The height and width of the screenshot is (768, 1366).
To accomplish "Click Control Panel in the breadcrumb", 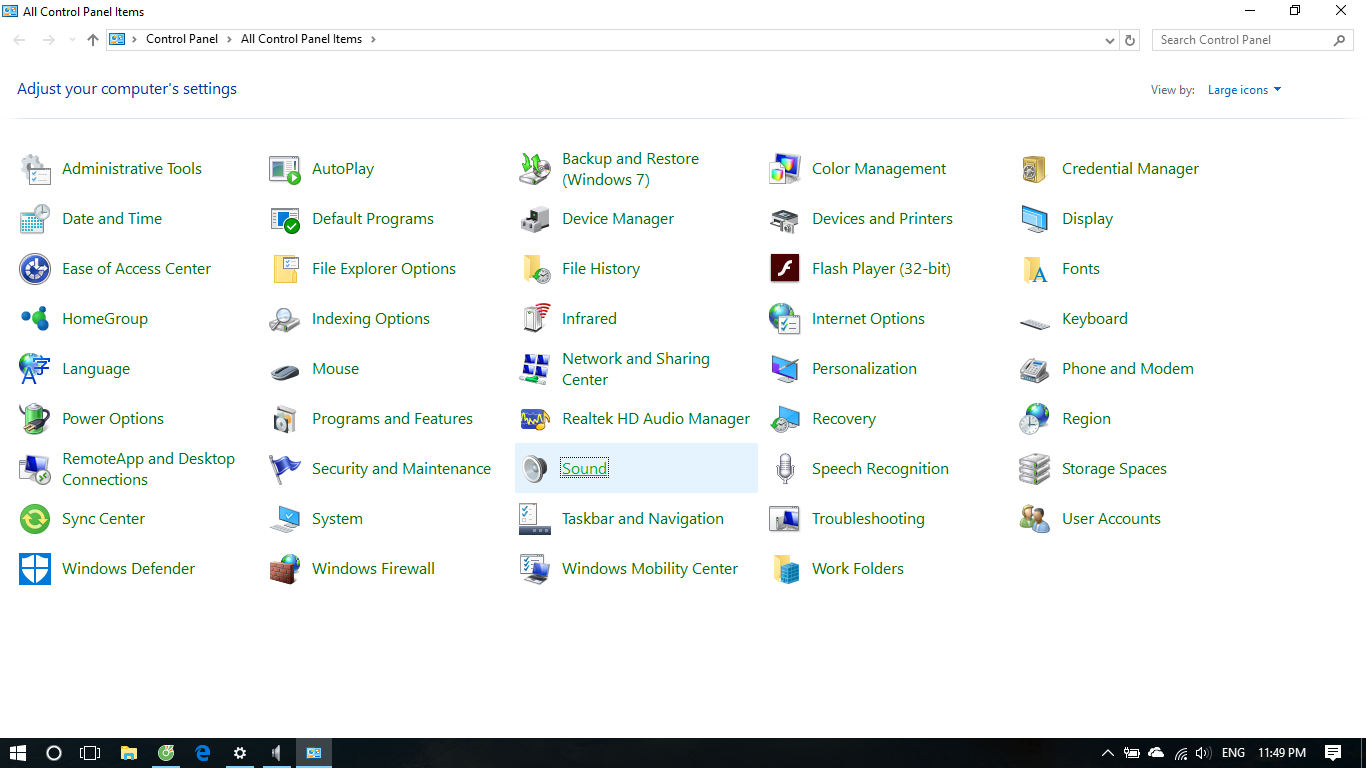I will pyautogui.click(x=182, y=39).
